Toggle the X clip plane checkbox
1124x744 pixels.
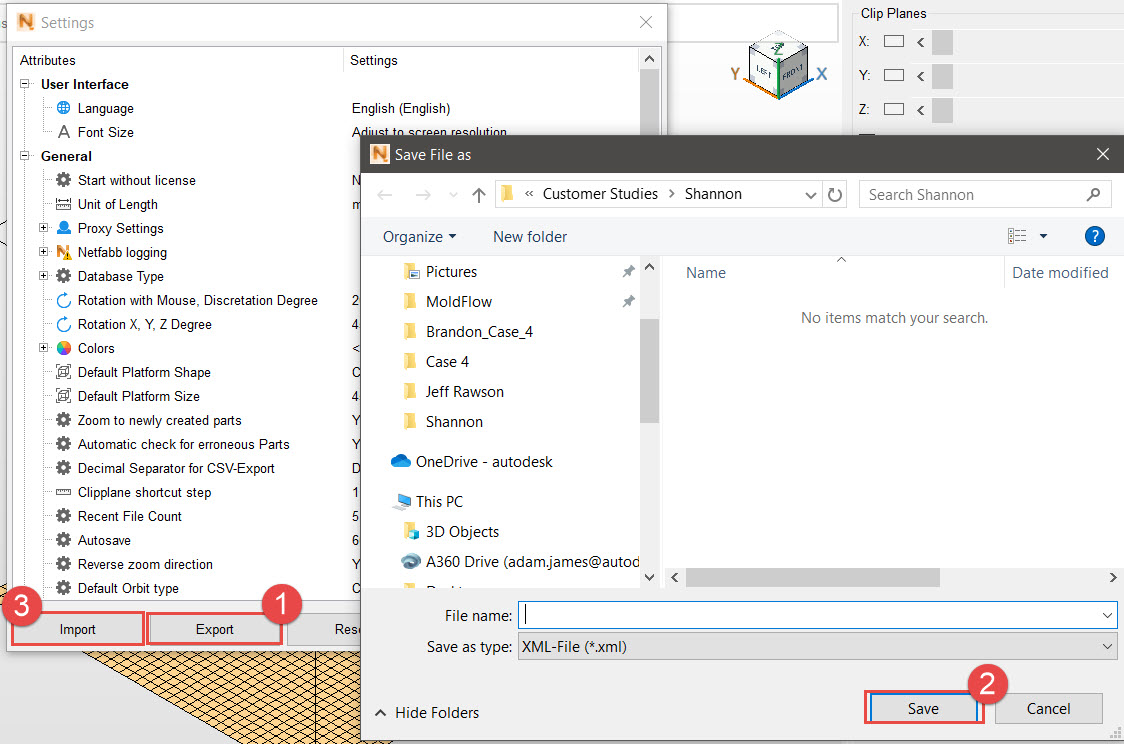(x=893, y=42)
